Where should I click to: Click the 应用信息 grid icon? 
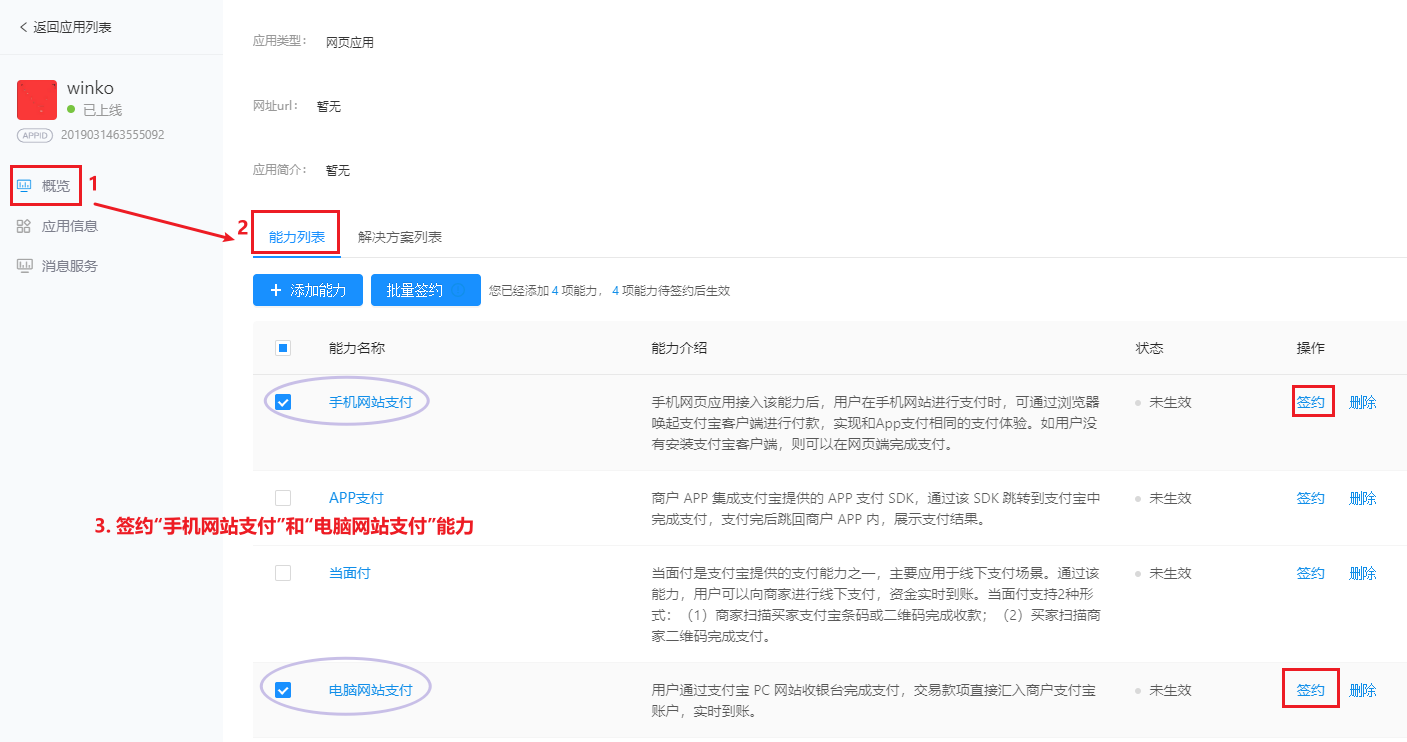[x=24, y=226]
